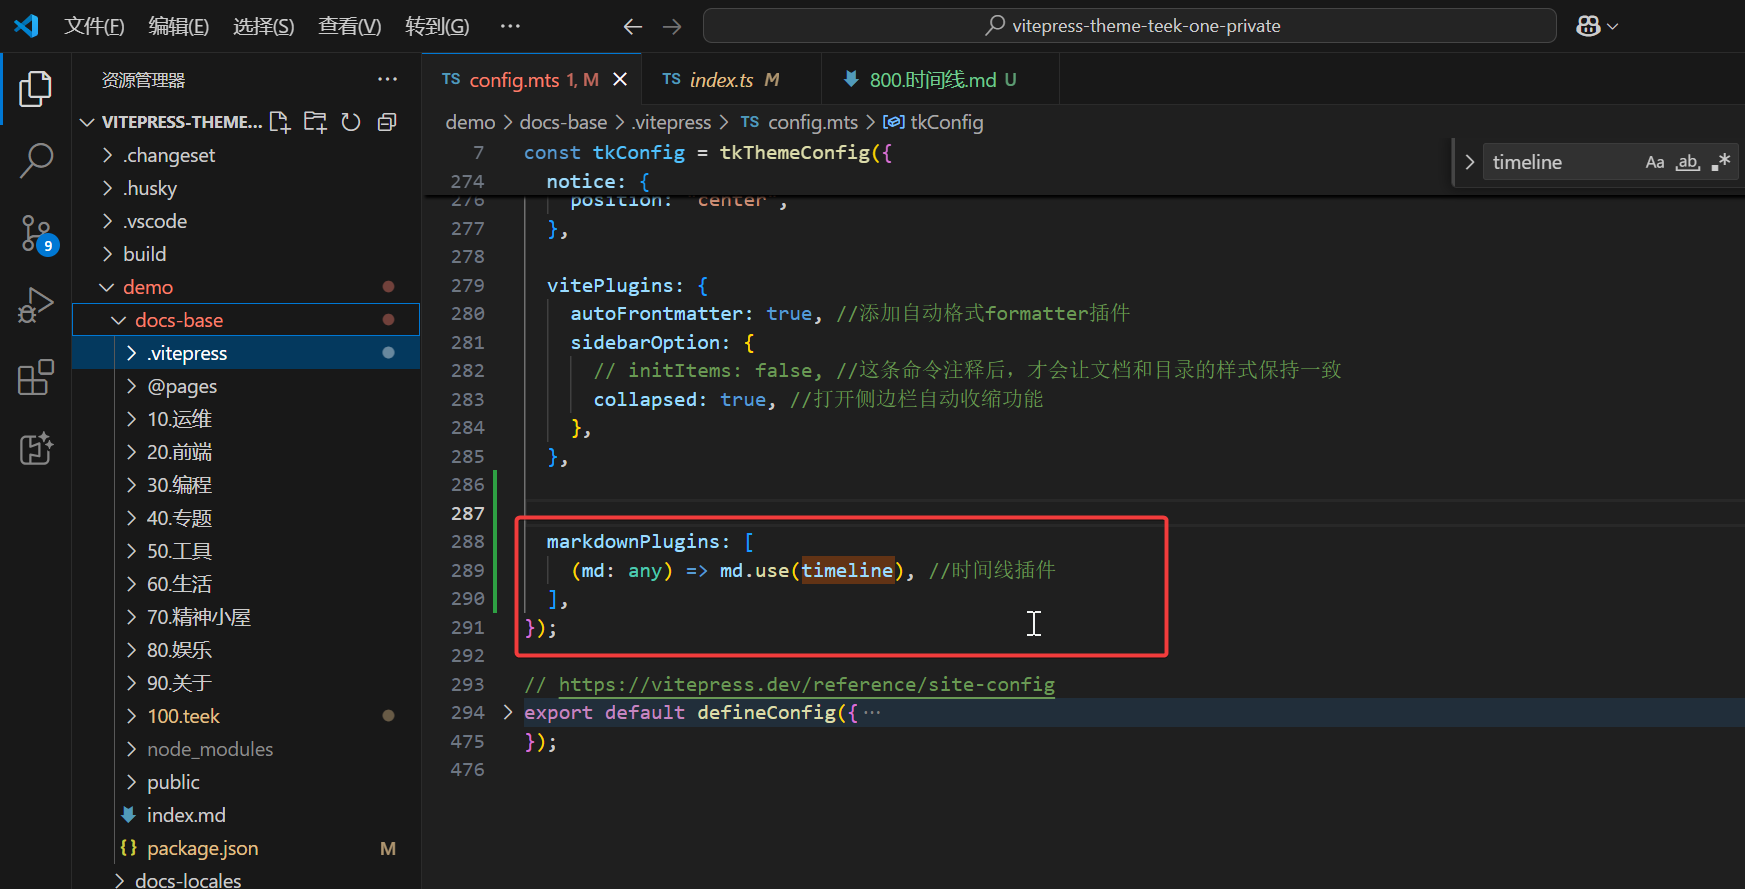The height and width of the screenshot is (889, 1745).
Task: Open the Explorer view in activity bar
Action: pos(36,89)
